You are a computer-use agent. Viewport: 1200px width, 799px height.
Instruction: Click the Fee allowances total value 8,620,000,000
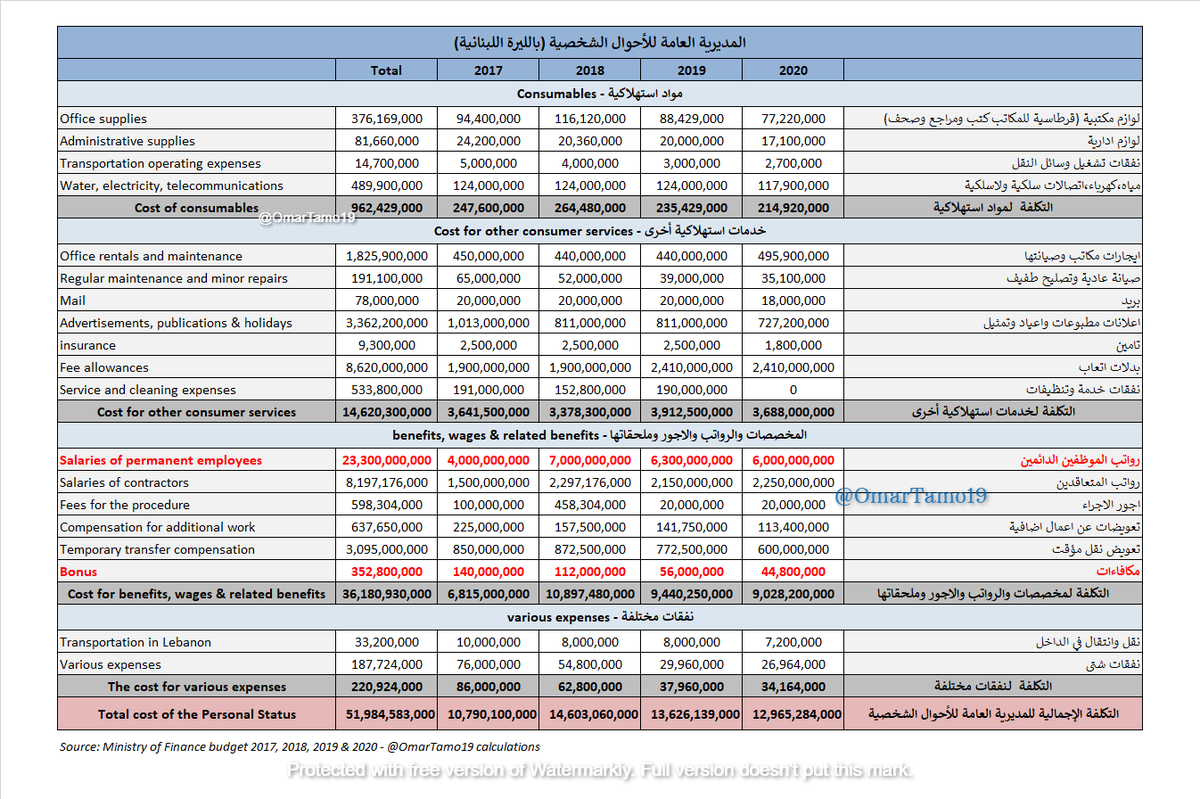(386, 366)
